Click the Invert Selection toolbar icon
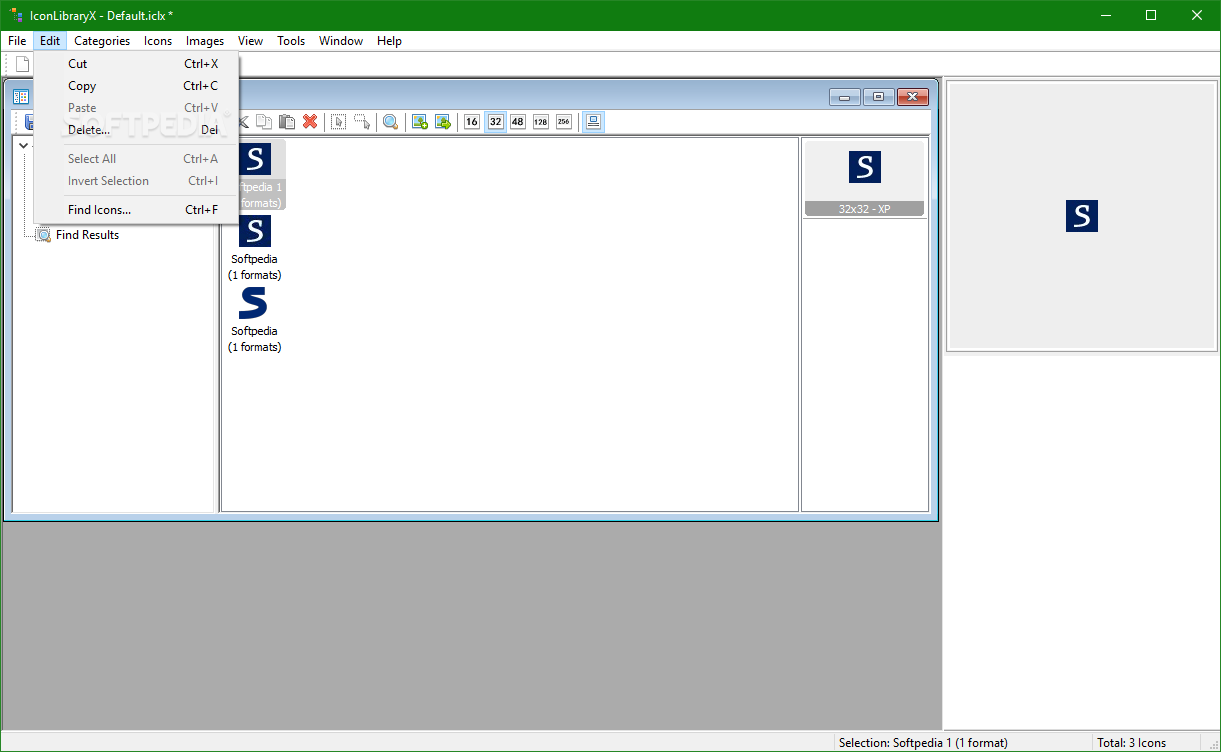Image resolution: width=1221 pixels, height=752 pixels. pos(362,122)
